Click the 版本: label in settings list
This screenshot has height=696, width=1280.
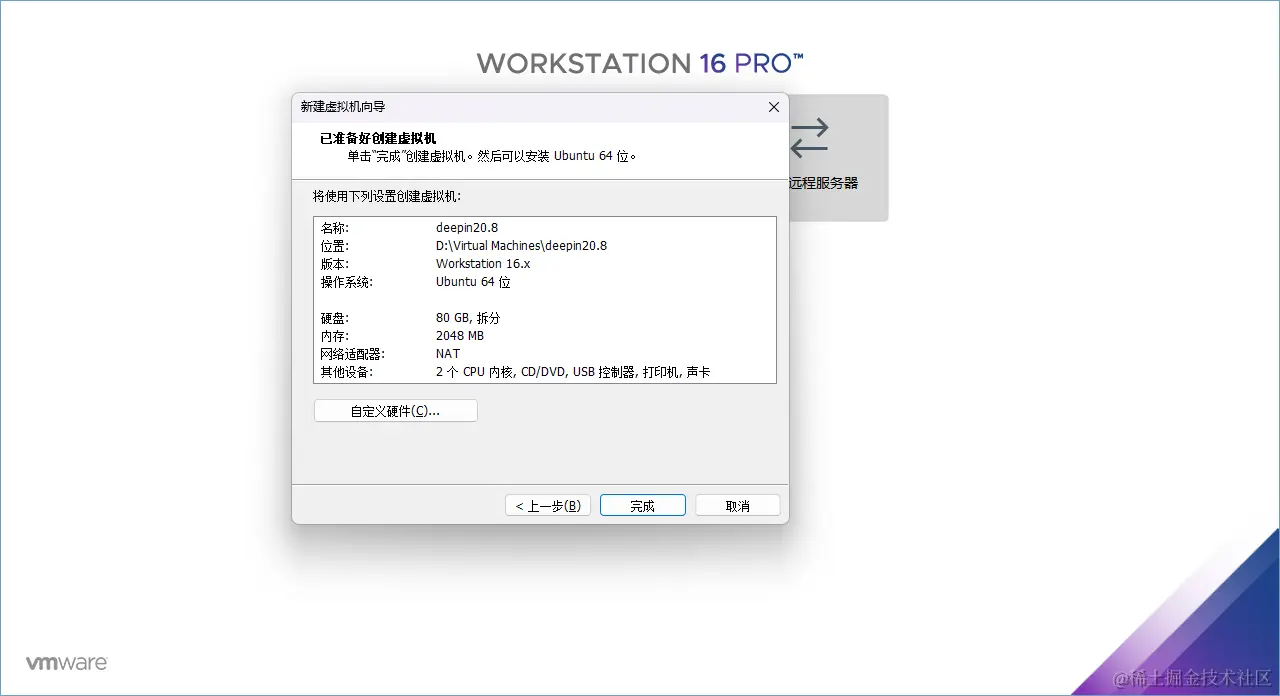pos(335,264)
